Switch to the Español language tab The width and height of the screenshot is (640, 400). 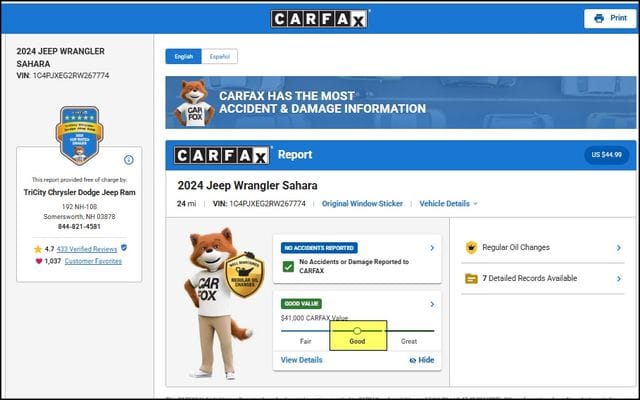point(220,57)
